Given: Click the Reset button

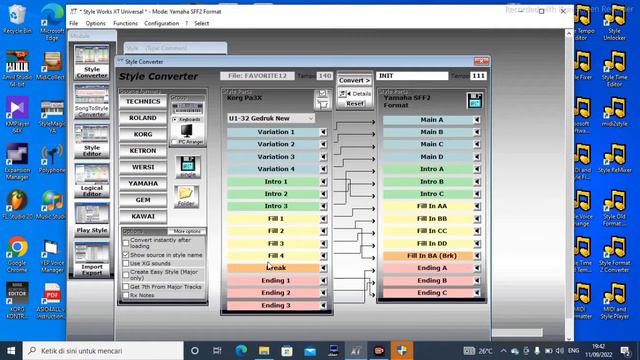Looking at the screenshot, I should [355, 104].
